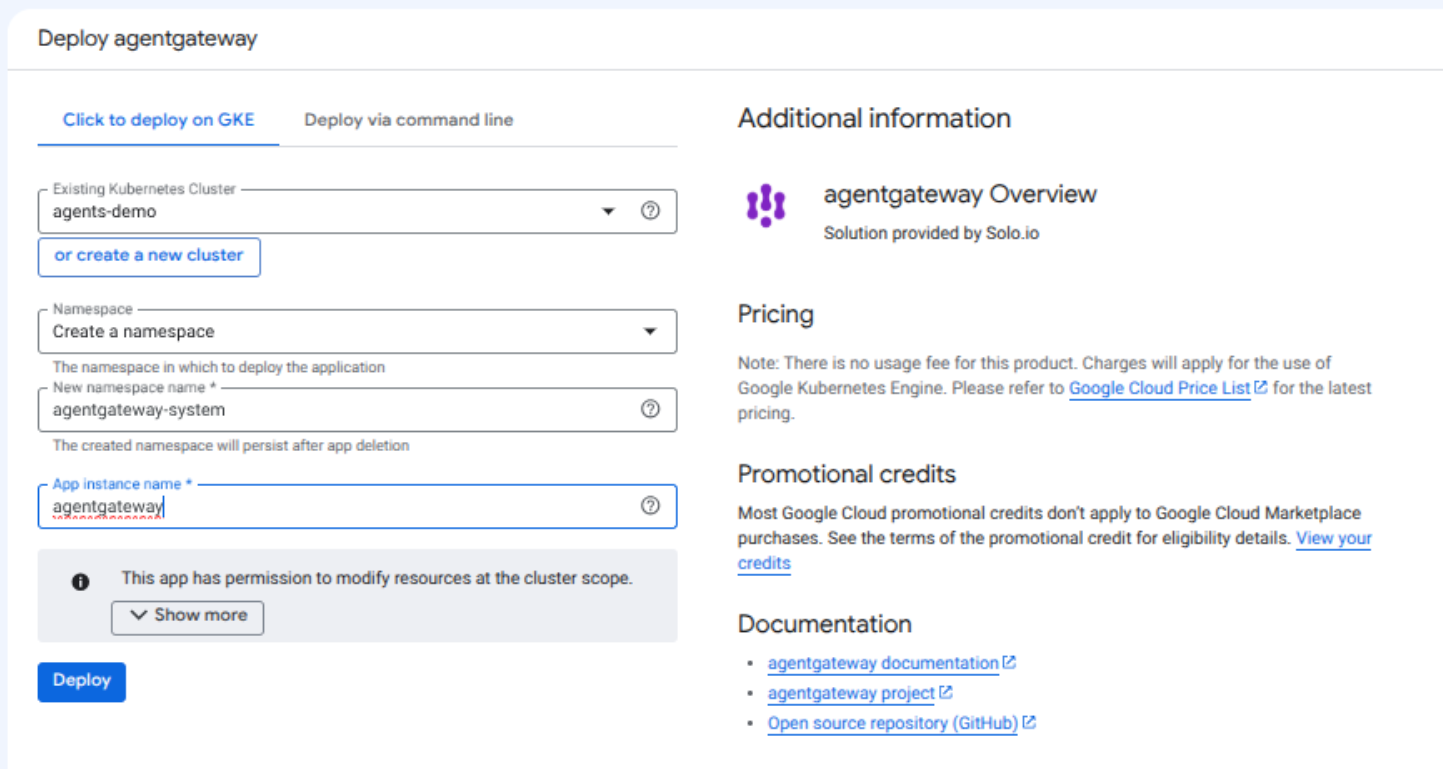Click the help icon in App instance name field
The height and width of the screenshot is (769, 1443).
(x=650, y=506)
